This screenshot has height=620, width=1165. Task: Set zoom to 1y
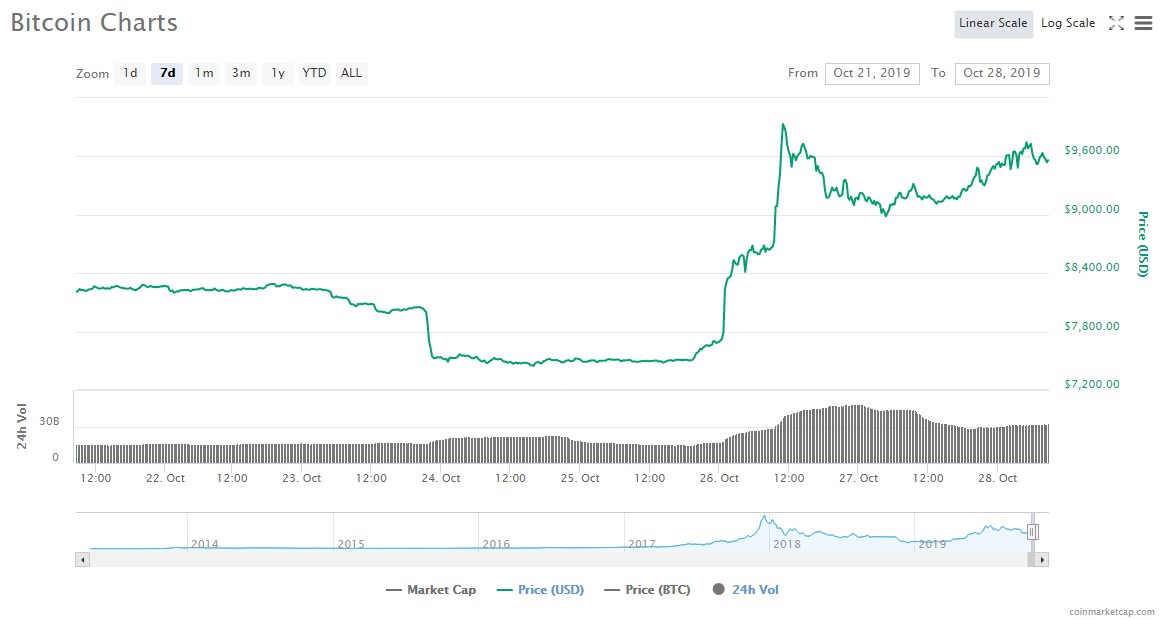[x=278, y=73]
